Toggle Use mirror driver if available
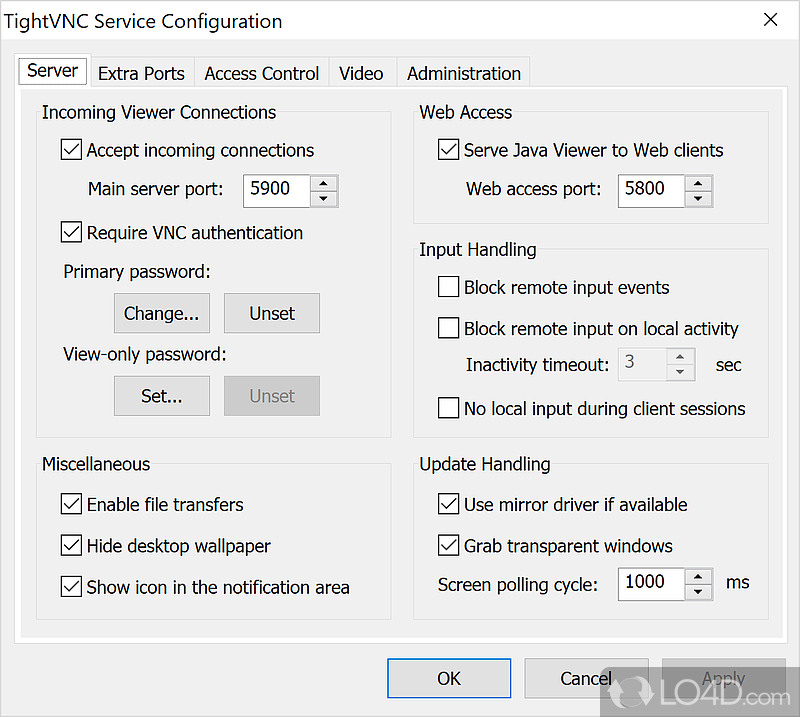800x717 pixels. pyautogui.click(x=448, y=505)
